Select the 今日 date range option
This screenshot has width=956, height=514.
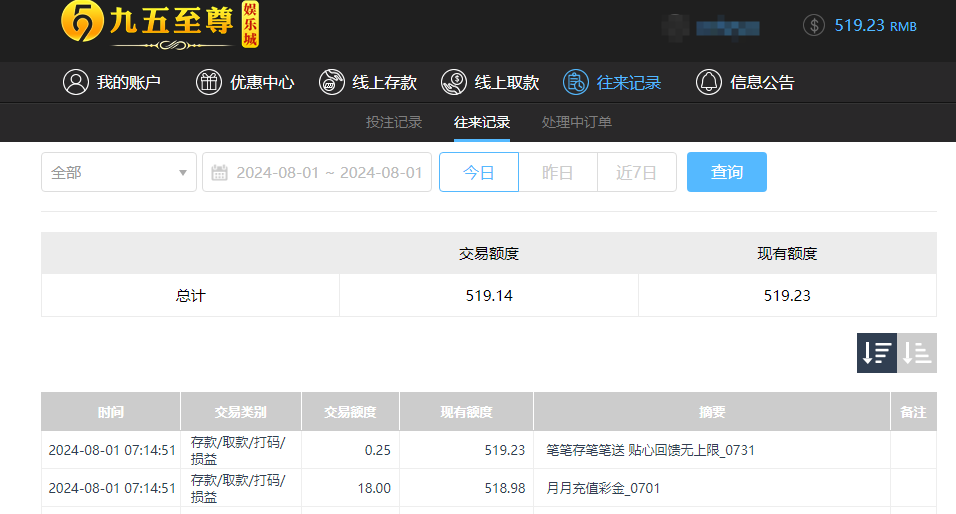coord(479,172)
